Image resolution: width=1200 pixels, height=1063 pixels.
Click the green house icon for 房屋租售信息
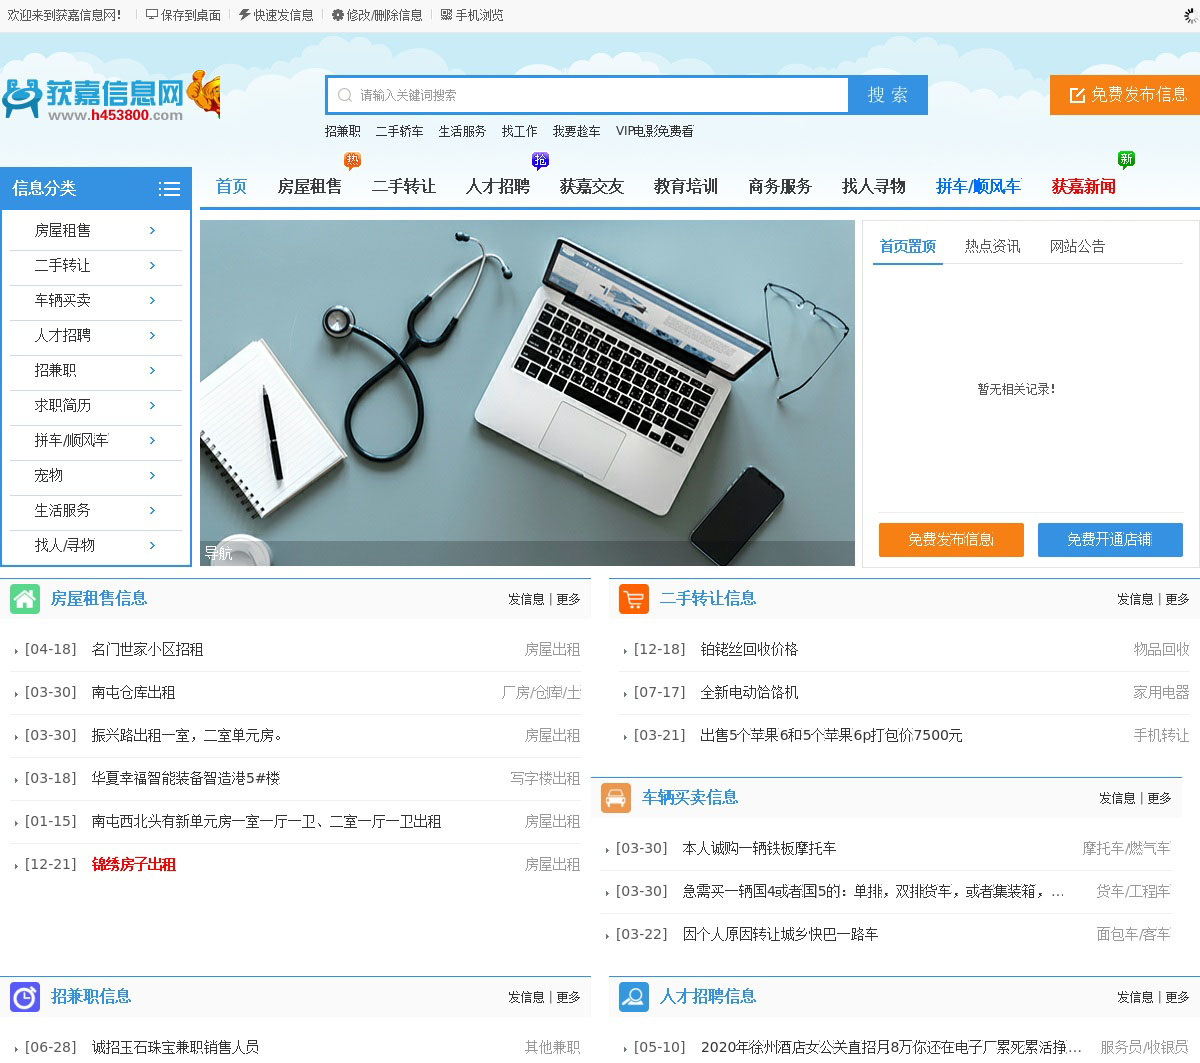coord(25,599)
